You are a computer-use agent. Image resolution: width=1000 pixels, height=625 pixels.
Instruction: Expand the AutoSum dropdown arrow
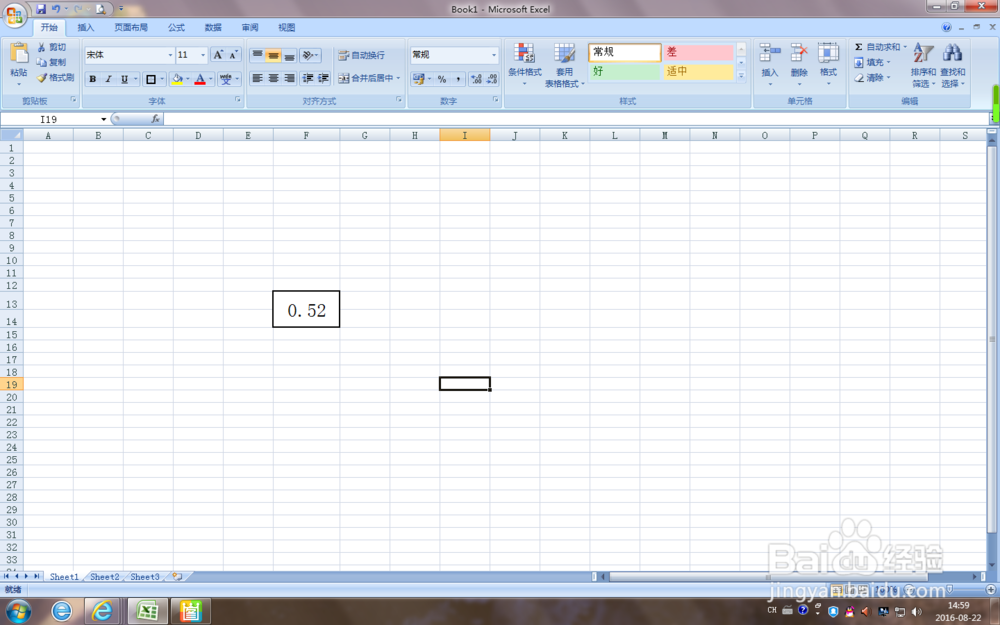click(x=904, y=47)
